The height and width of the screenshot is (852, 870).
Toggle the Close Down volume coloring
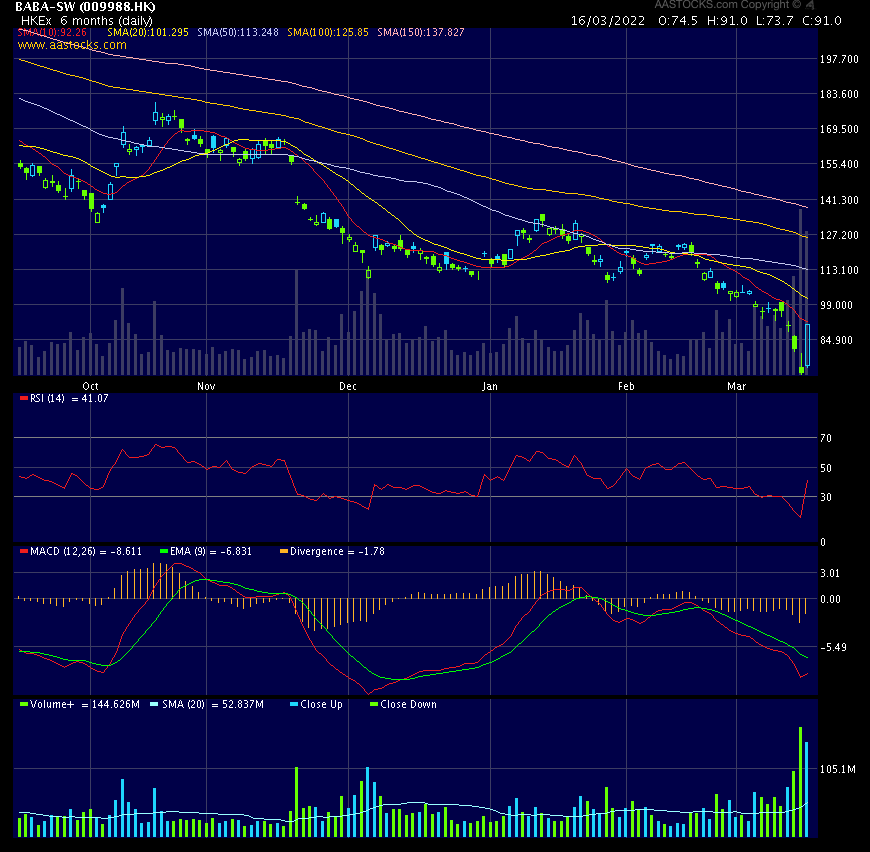click(x=371, y=705)
